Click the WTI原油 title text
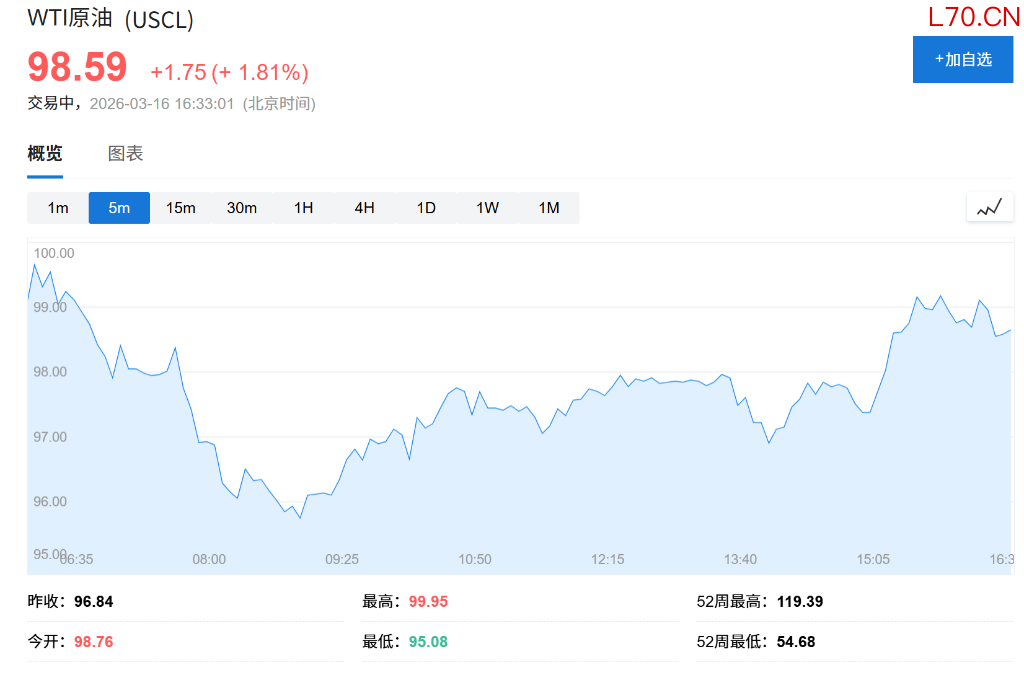The height and width of the screenshot is (673, 1024). point(72,19)
